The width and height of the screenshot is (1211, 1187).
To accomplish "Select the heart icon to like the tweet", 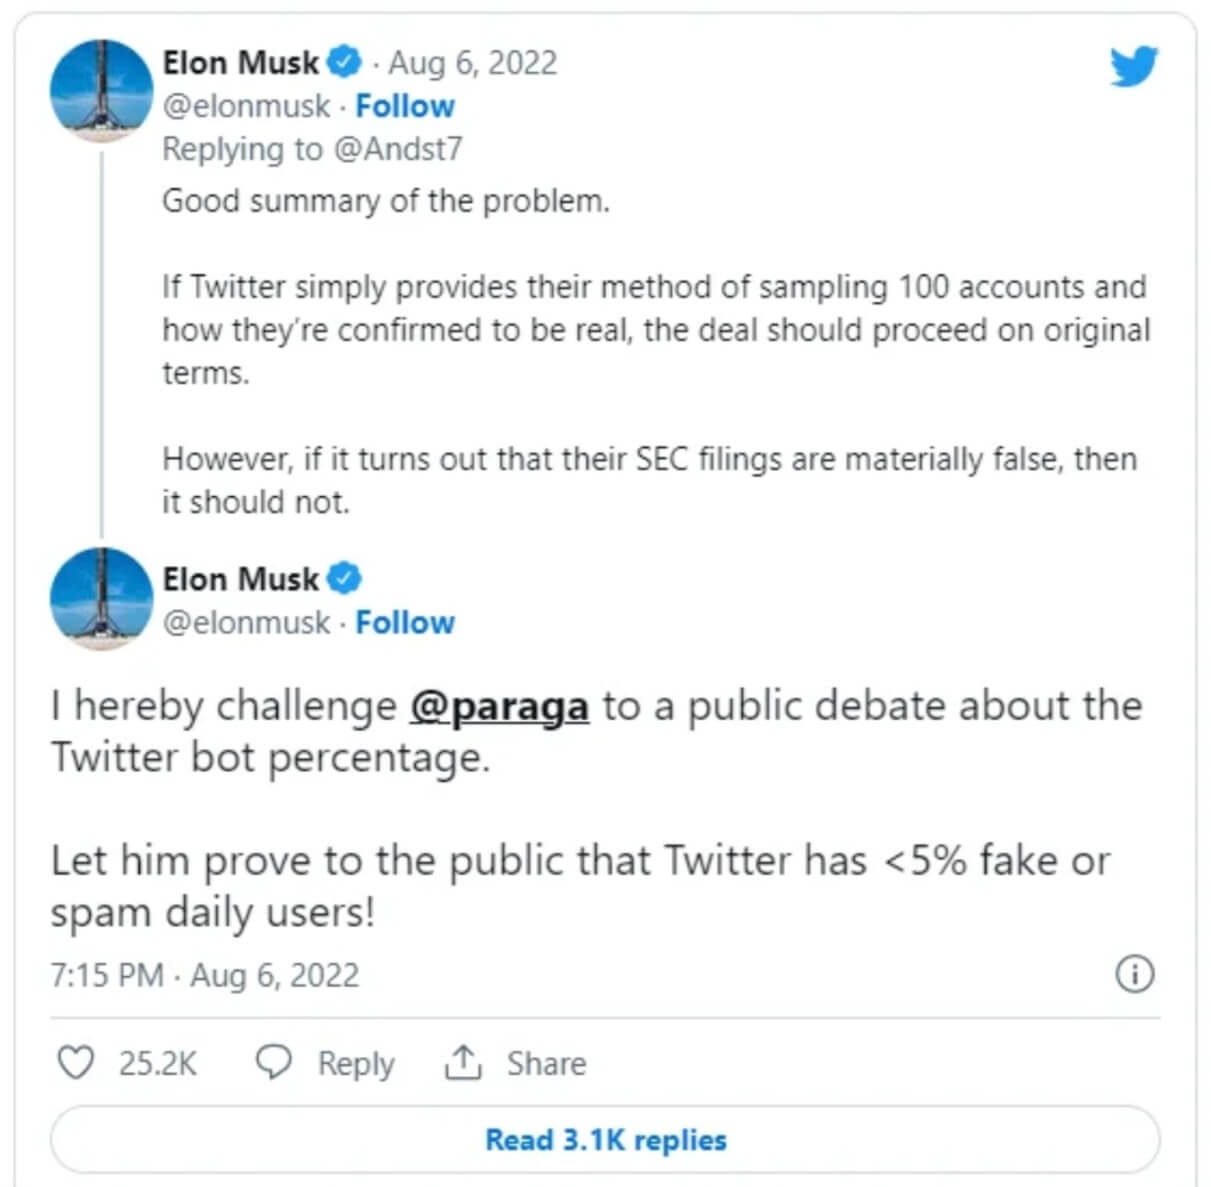I will (x=76, y=1063).
